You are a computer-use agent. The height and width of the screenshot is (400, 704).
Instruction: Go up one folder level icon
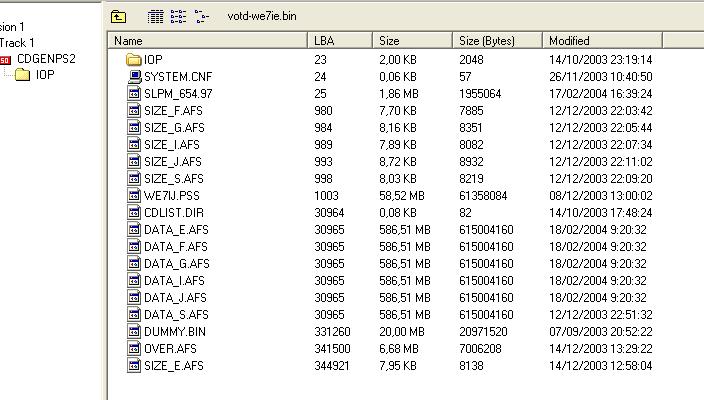click(x=118, y=17)
